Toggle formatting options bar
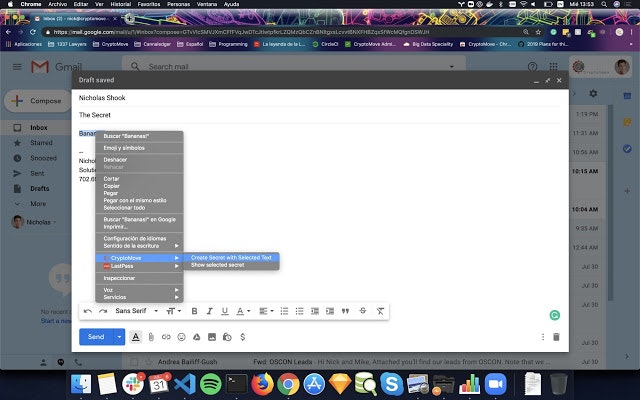 pos(136,337)
